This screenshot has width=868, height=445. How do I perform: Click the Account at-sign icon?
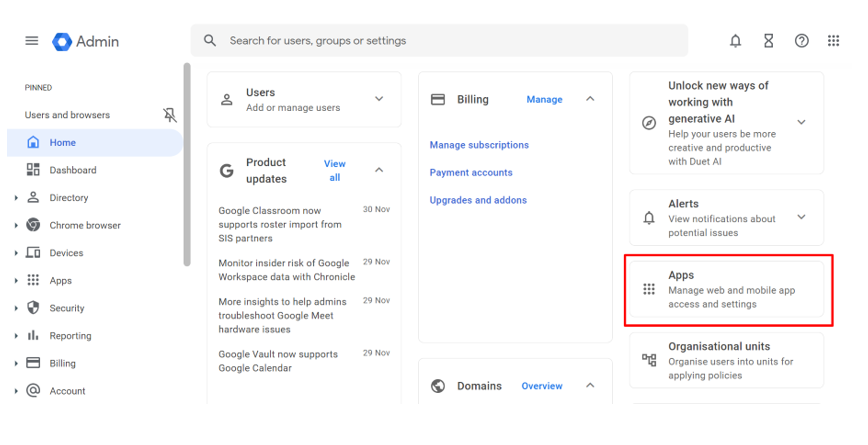(33, 390)
